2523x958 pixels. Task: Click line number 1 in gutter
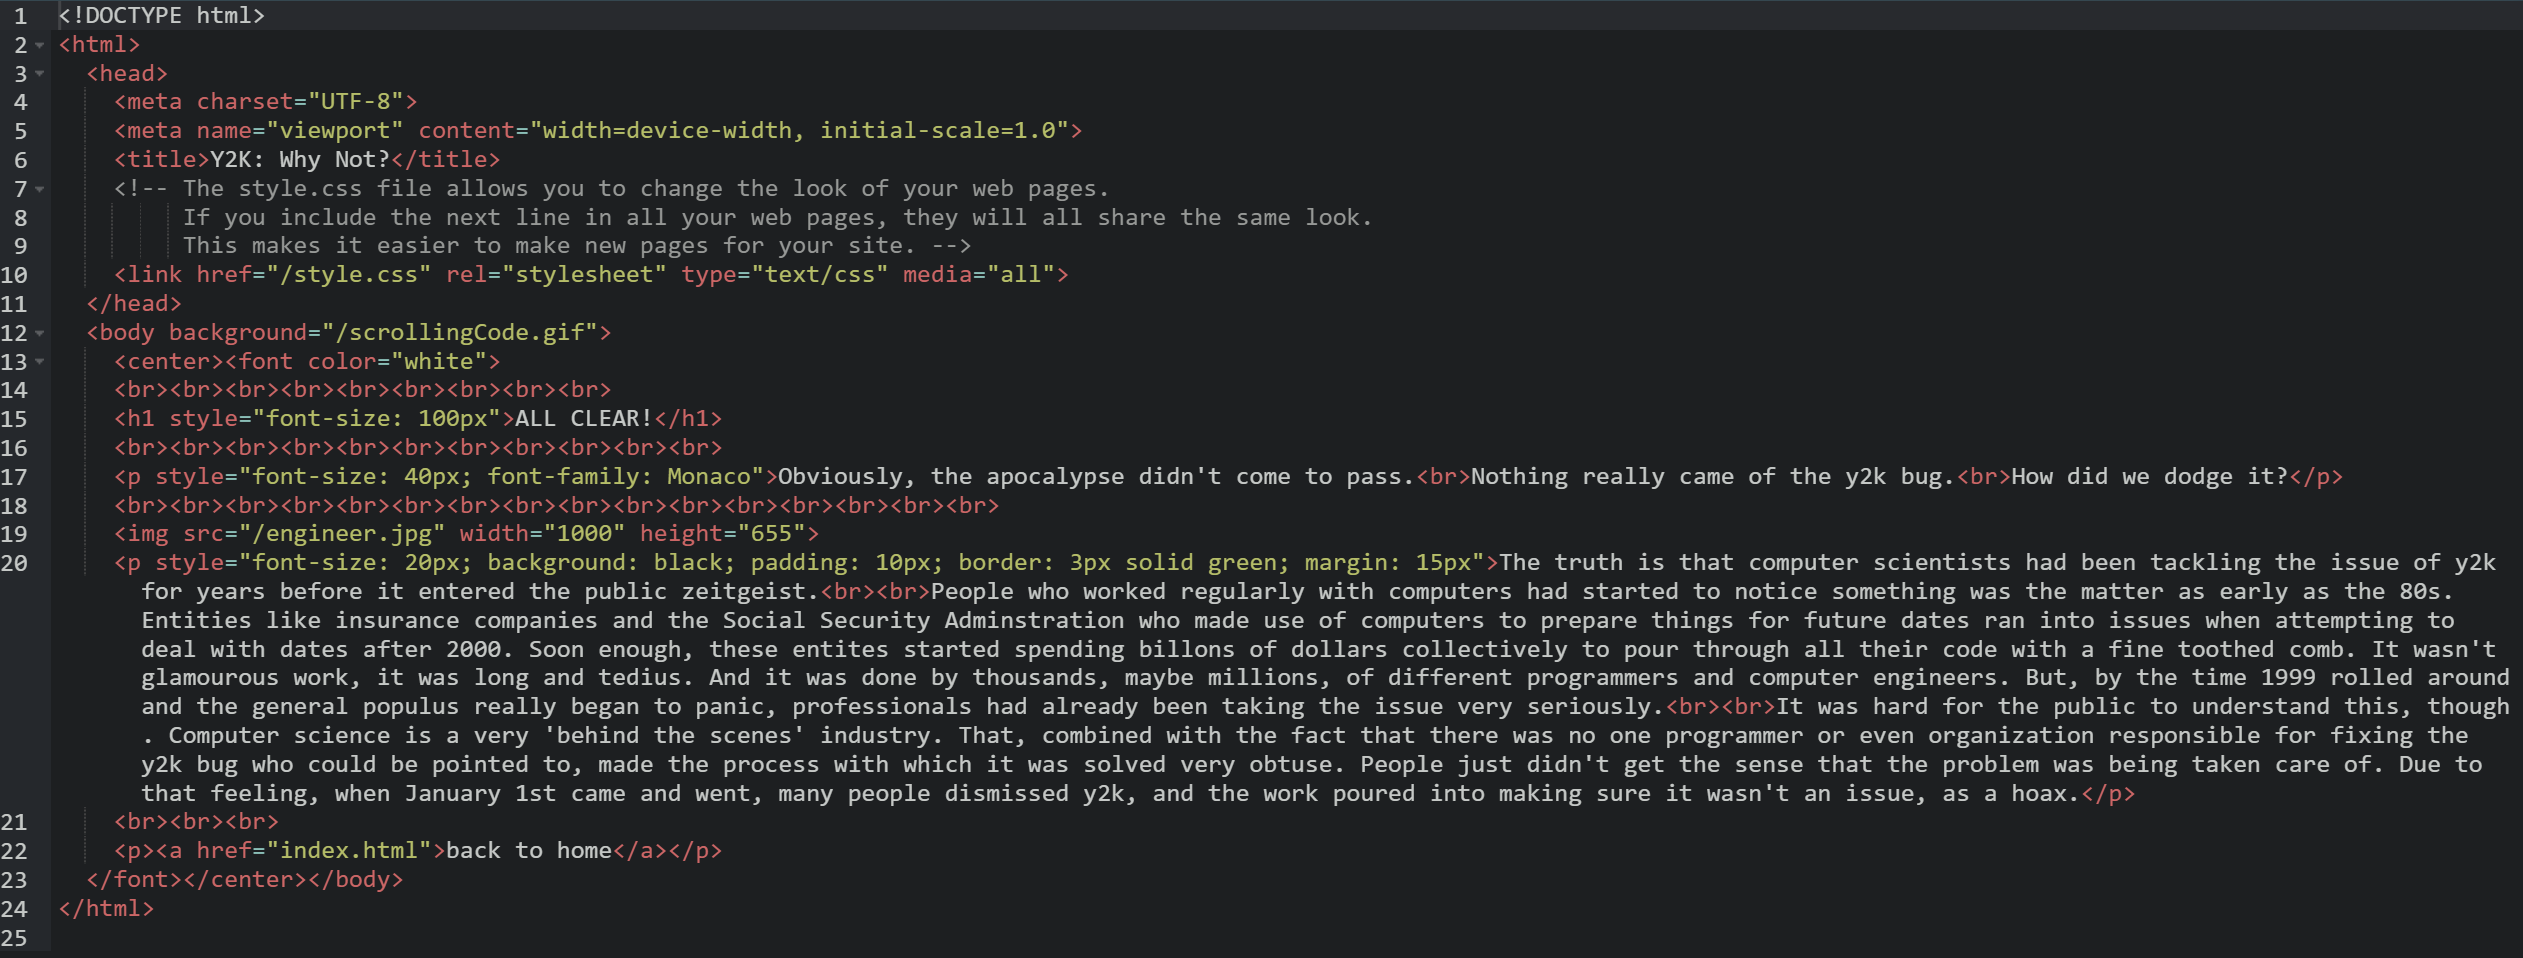click(20, 16)
